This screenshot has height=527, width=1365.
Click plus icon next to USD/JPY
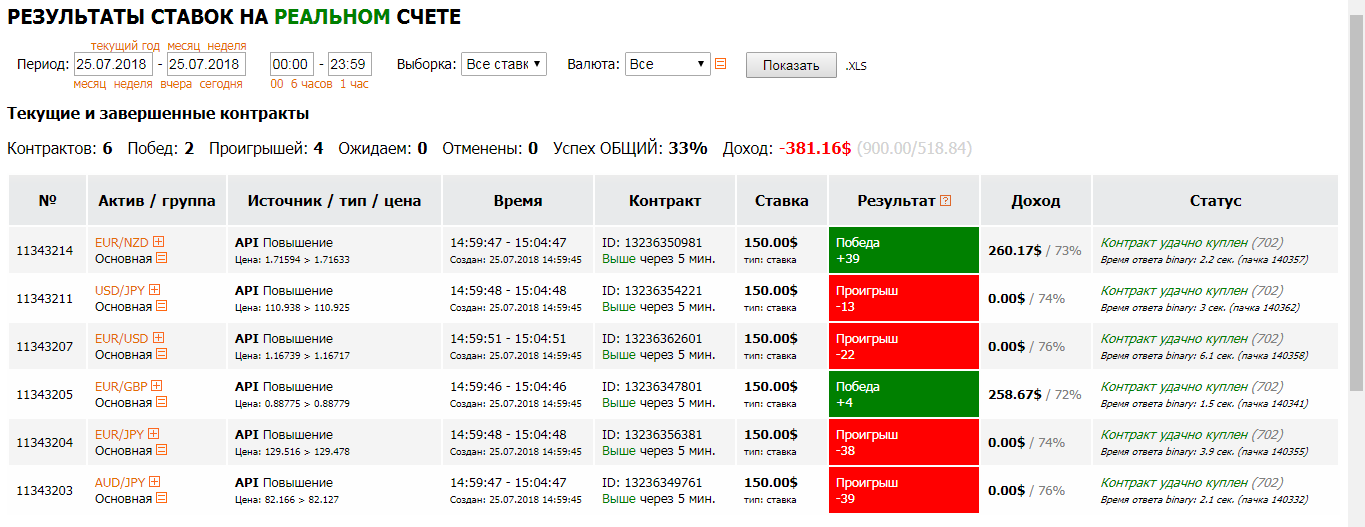click(x=154, y=290)
